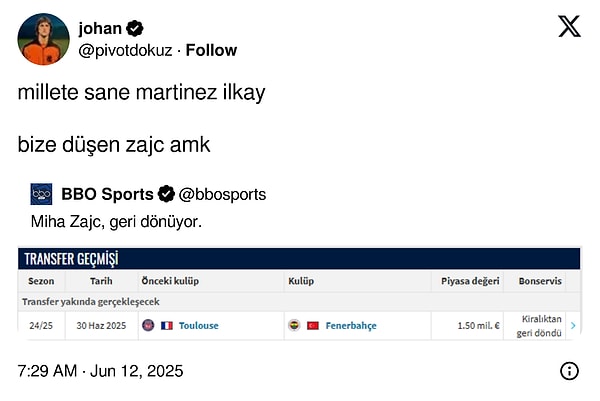The height and width of the screenshot is (401, 600).
Task: Expand the transfer row arrow chevron
Action: pyautogui.click(x=573, y=325)
